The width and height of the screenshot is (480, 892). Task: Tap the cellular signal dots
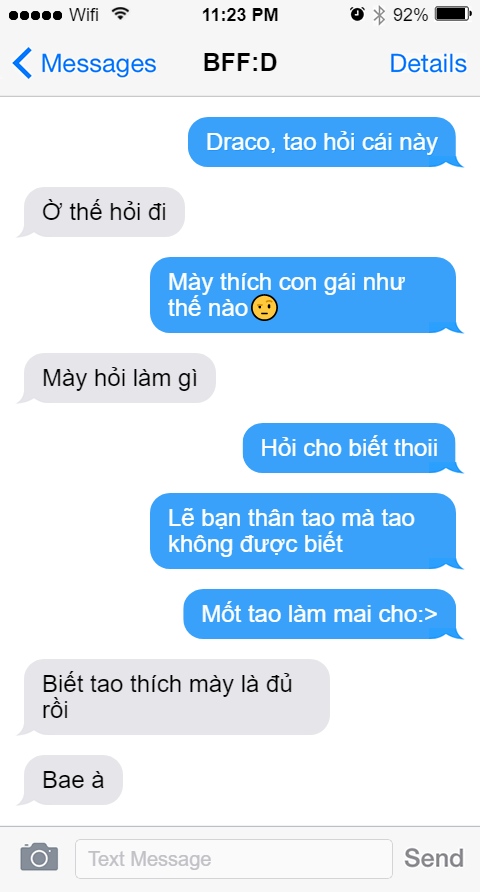tap(35, 15)
